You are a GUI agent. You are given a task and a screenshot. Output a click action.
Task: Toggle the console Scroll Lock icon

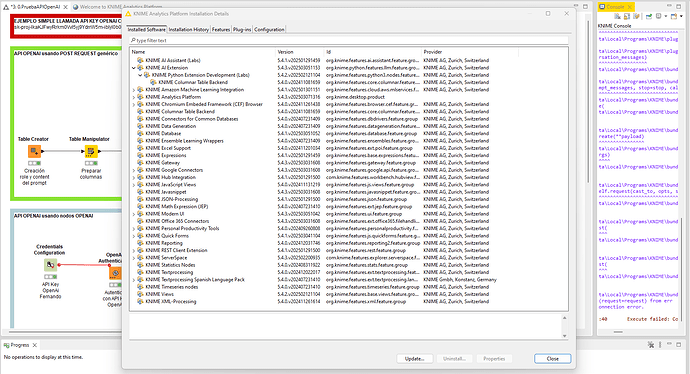(x=627, y=16)
